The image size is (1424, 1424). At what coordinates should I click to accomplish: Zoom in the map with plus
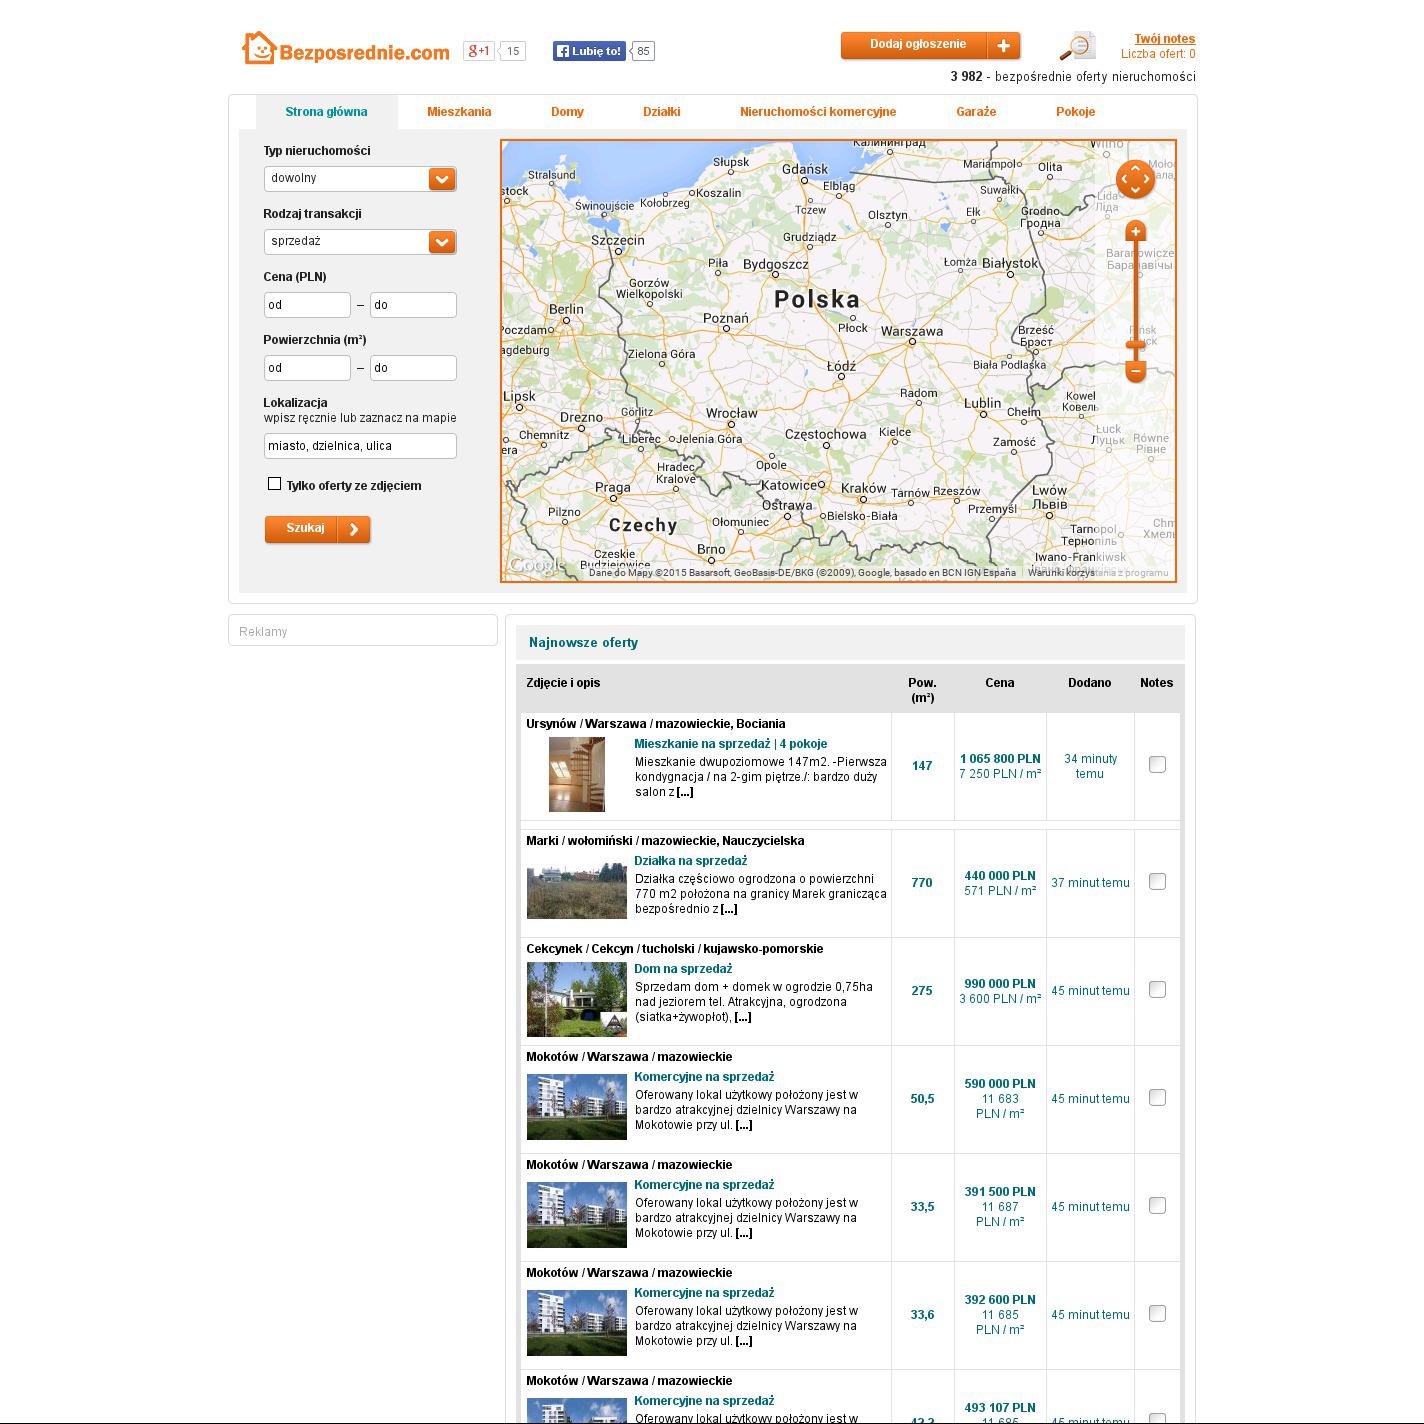pos(1135,232)
